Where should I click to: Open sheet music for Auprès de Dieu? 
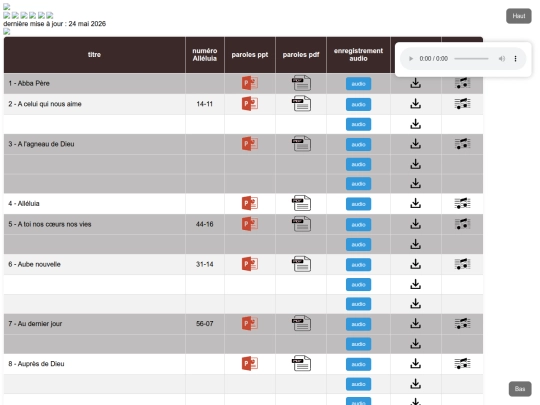click(x=463, y=364)
